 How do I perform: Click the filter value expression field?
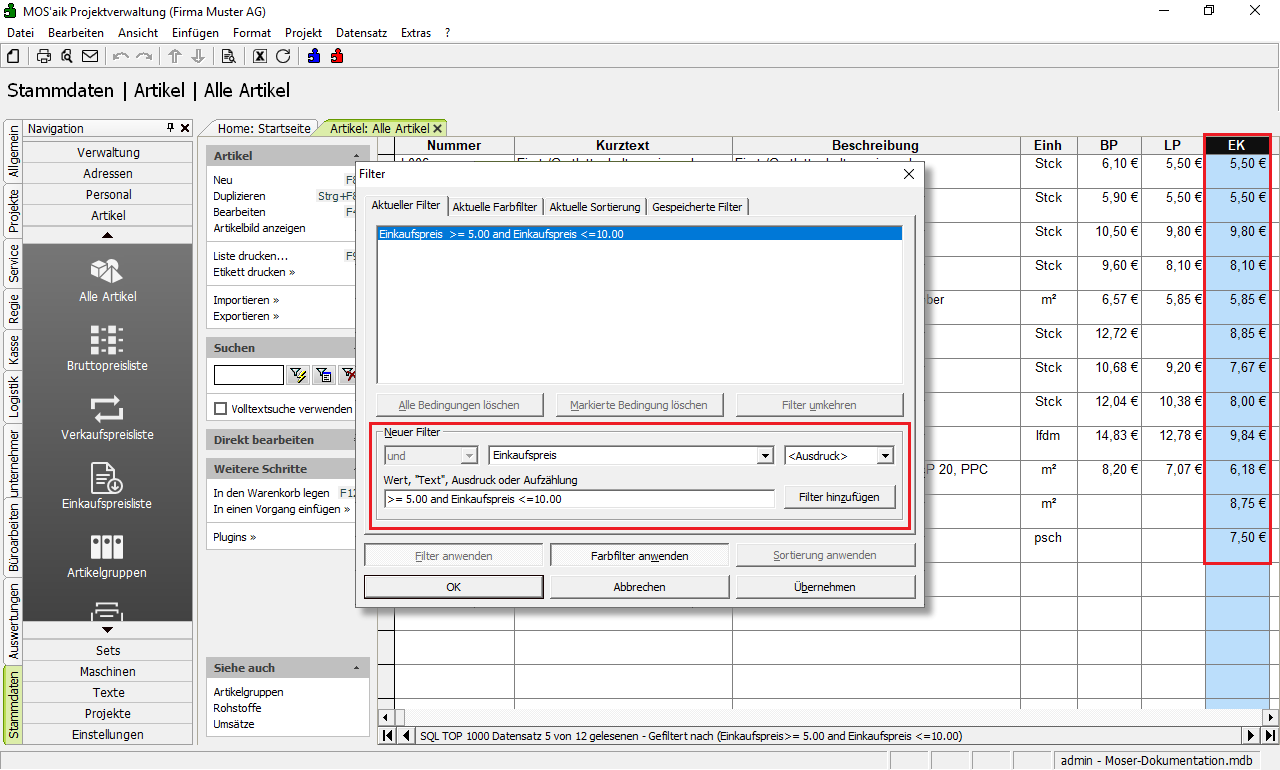(x=579, y=499)
